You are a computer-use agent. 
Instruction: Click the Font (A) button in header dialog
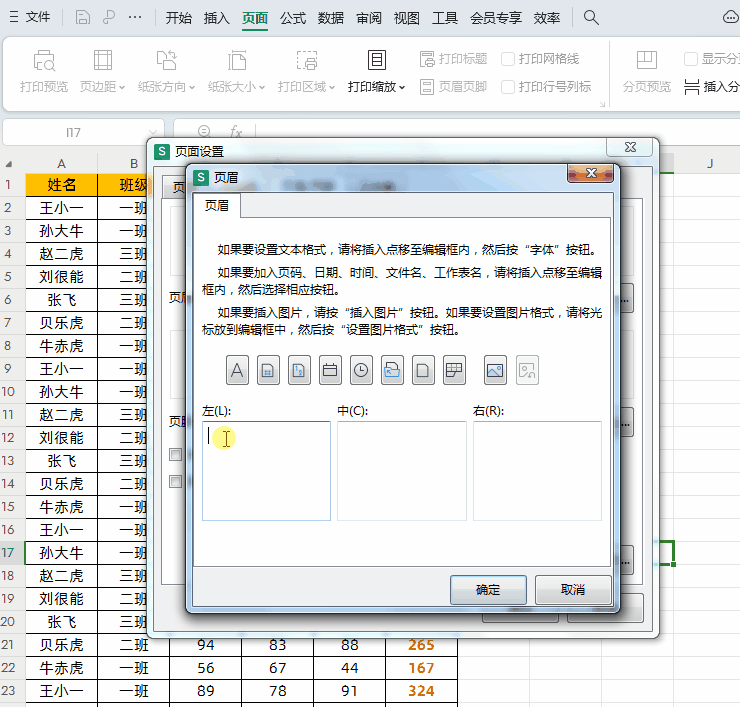coord(237,370)
